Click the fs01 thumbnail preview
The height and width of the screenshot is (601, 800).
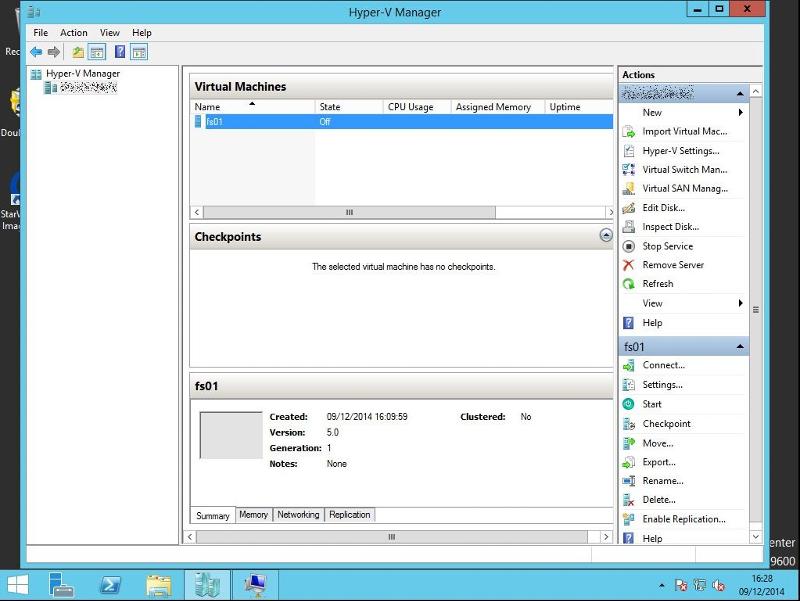tap(231, 435)
